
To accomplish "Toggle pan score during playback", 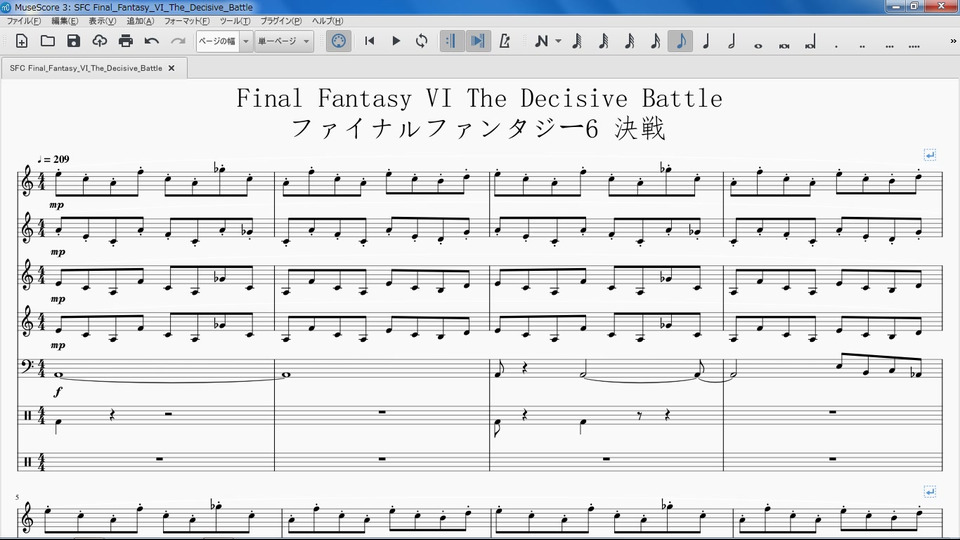I will coord(478,41).
